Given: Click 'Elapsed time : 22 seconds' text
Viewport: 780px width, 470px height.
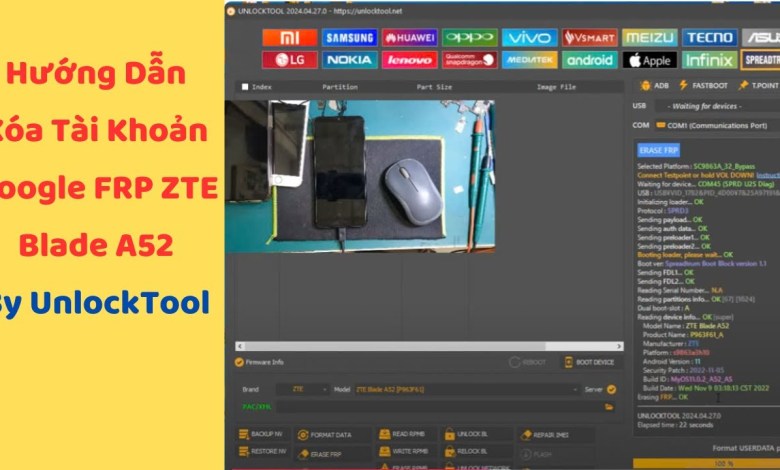Looking at the screenshot, I should click(675, 425).
